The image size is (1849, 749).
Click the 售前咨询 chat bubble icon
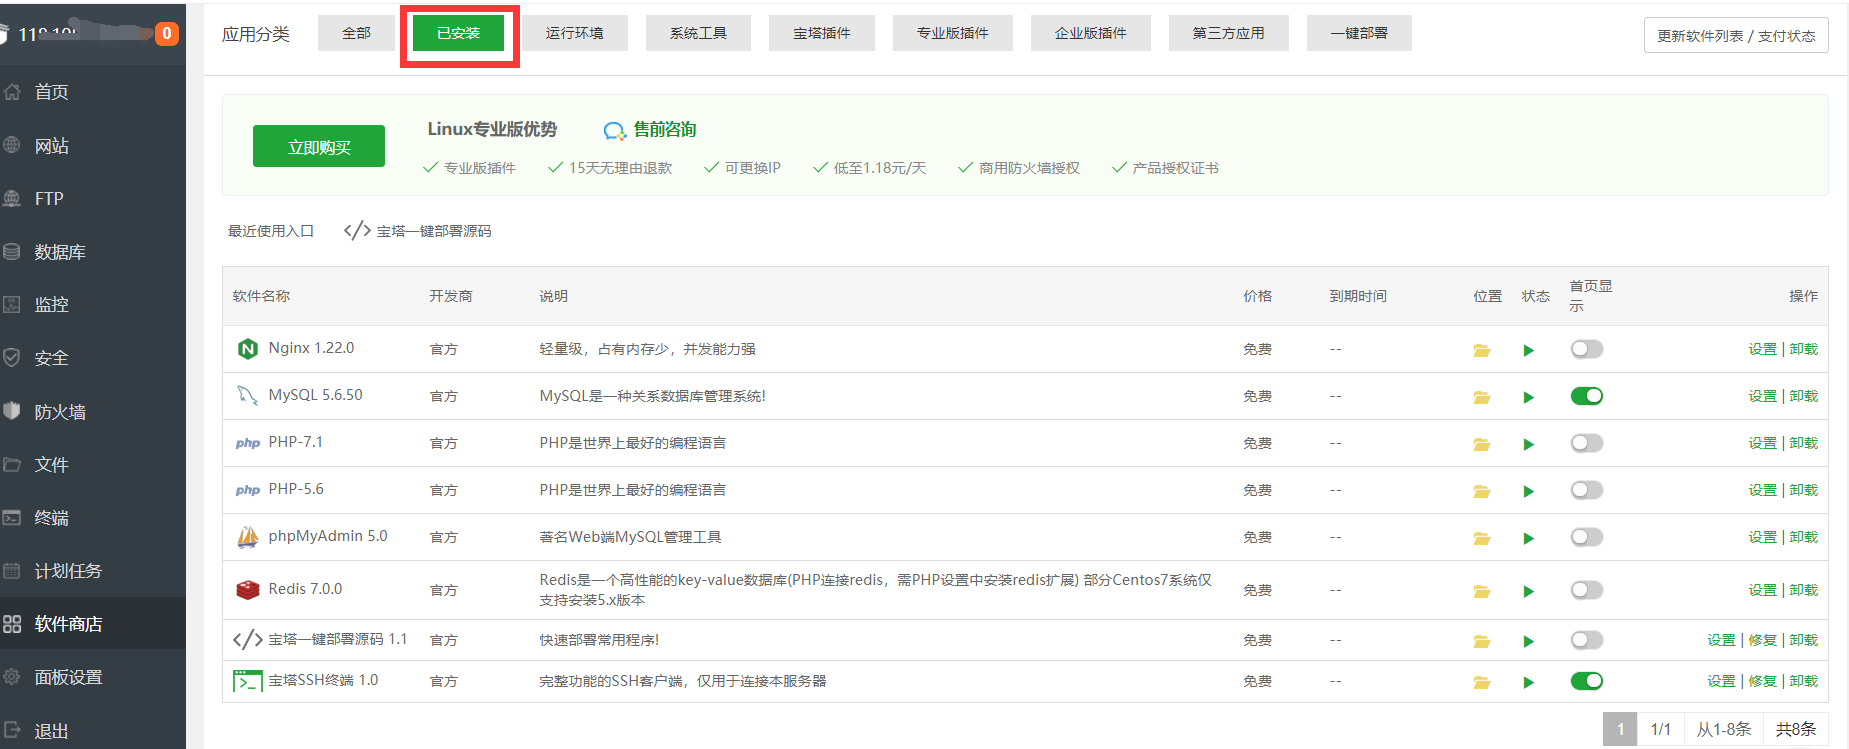[x=614, y=131]
